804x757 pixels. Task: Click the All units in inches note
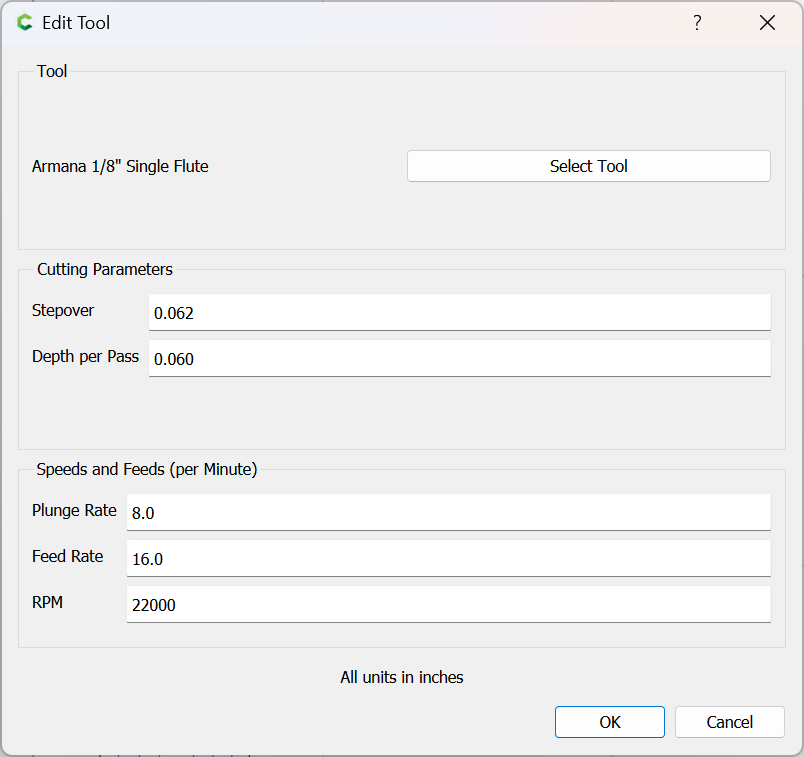point(401,677)
